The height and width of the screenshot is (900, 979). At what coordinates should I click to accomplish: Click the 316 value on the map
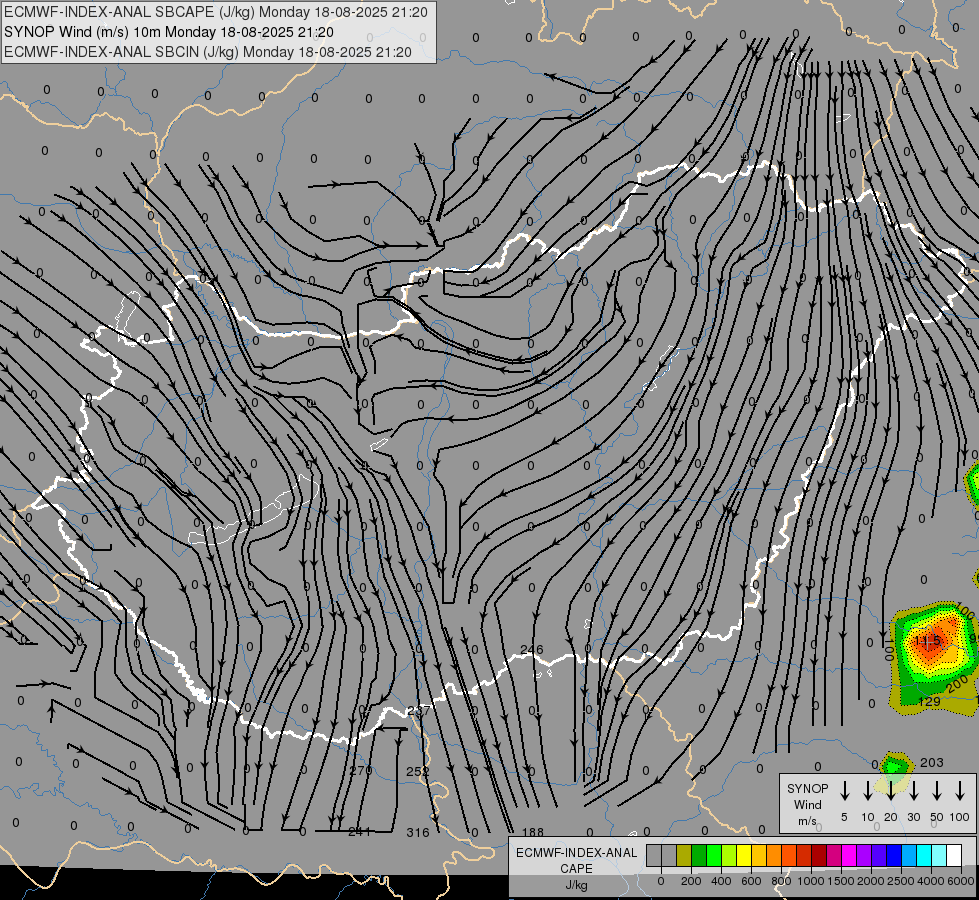pos(418,833)
